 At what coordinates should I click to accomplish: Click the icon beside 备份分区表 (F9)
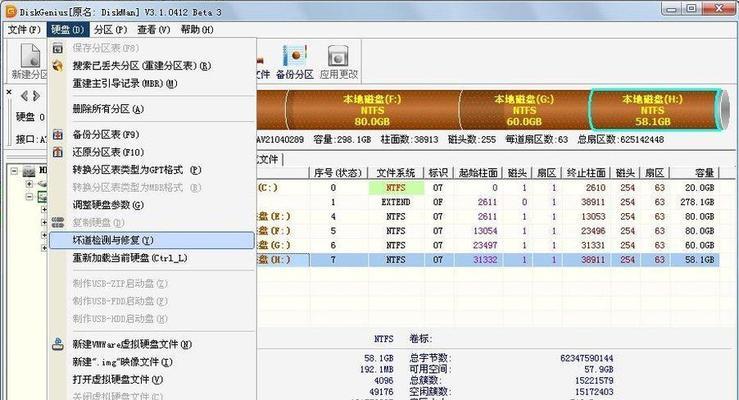57,135
